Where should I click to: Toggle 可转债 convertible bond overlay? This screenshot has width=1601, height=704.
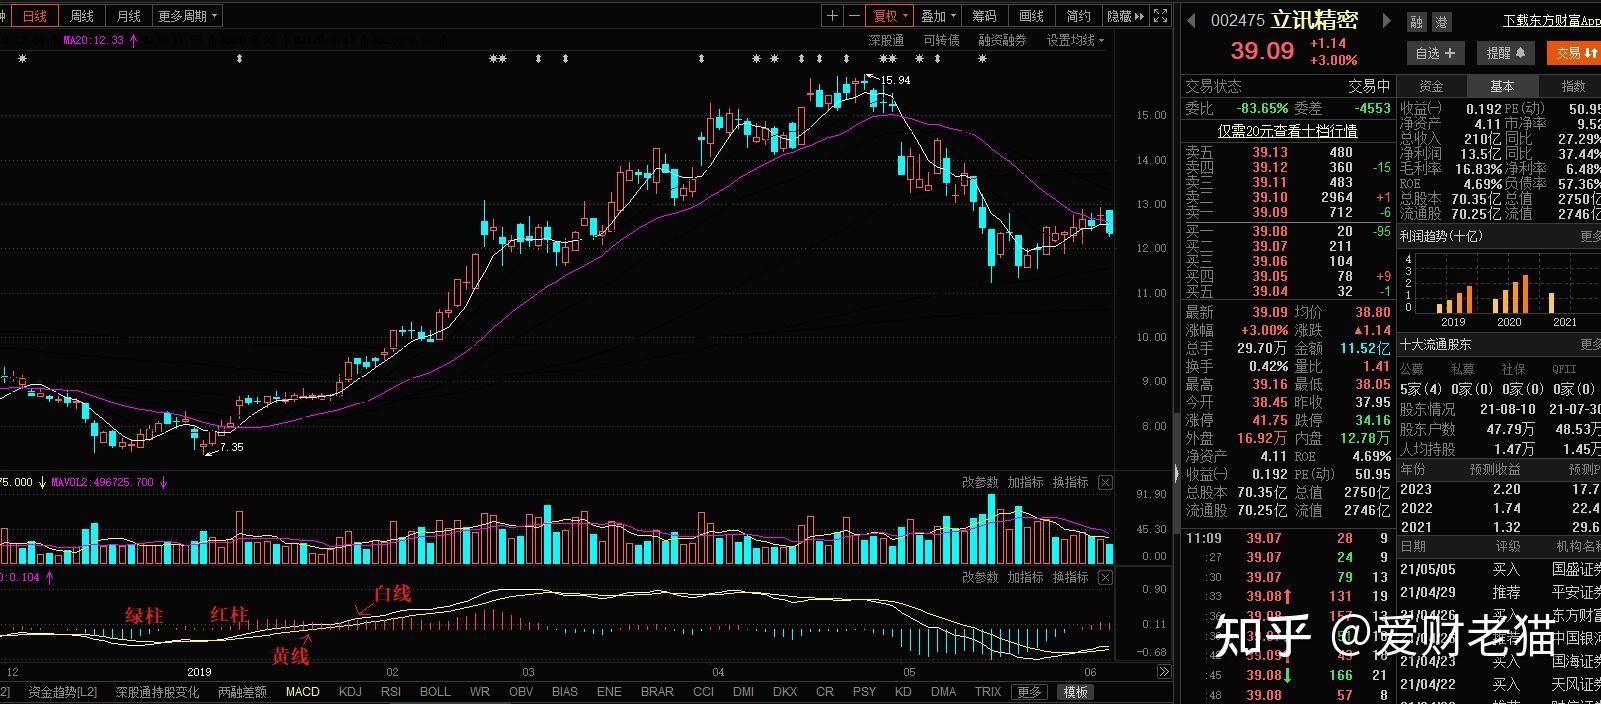point(941,40)
